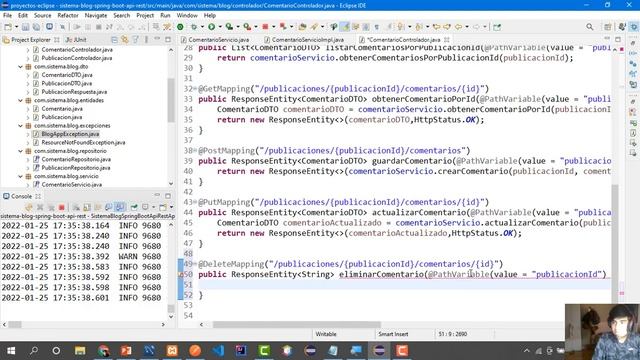The height and width of the screenshot is (360, 640).
Task: Click the Save All toolbar icon
Action: [x=36, y=27]
